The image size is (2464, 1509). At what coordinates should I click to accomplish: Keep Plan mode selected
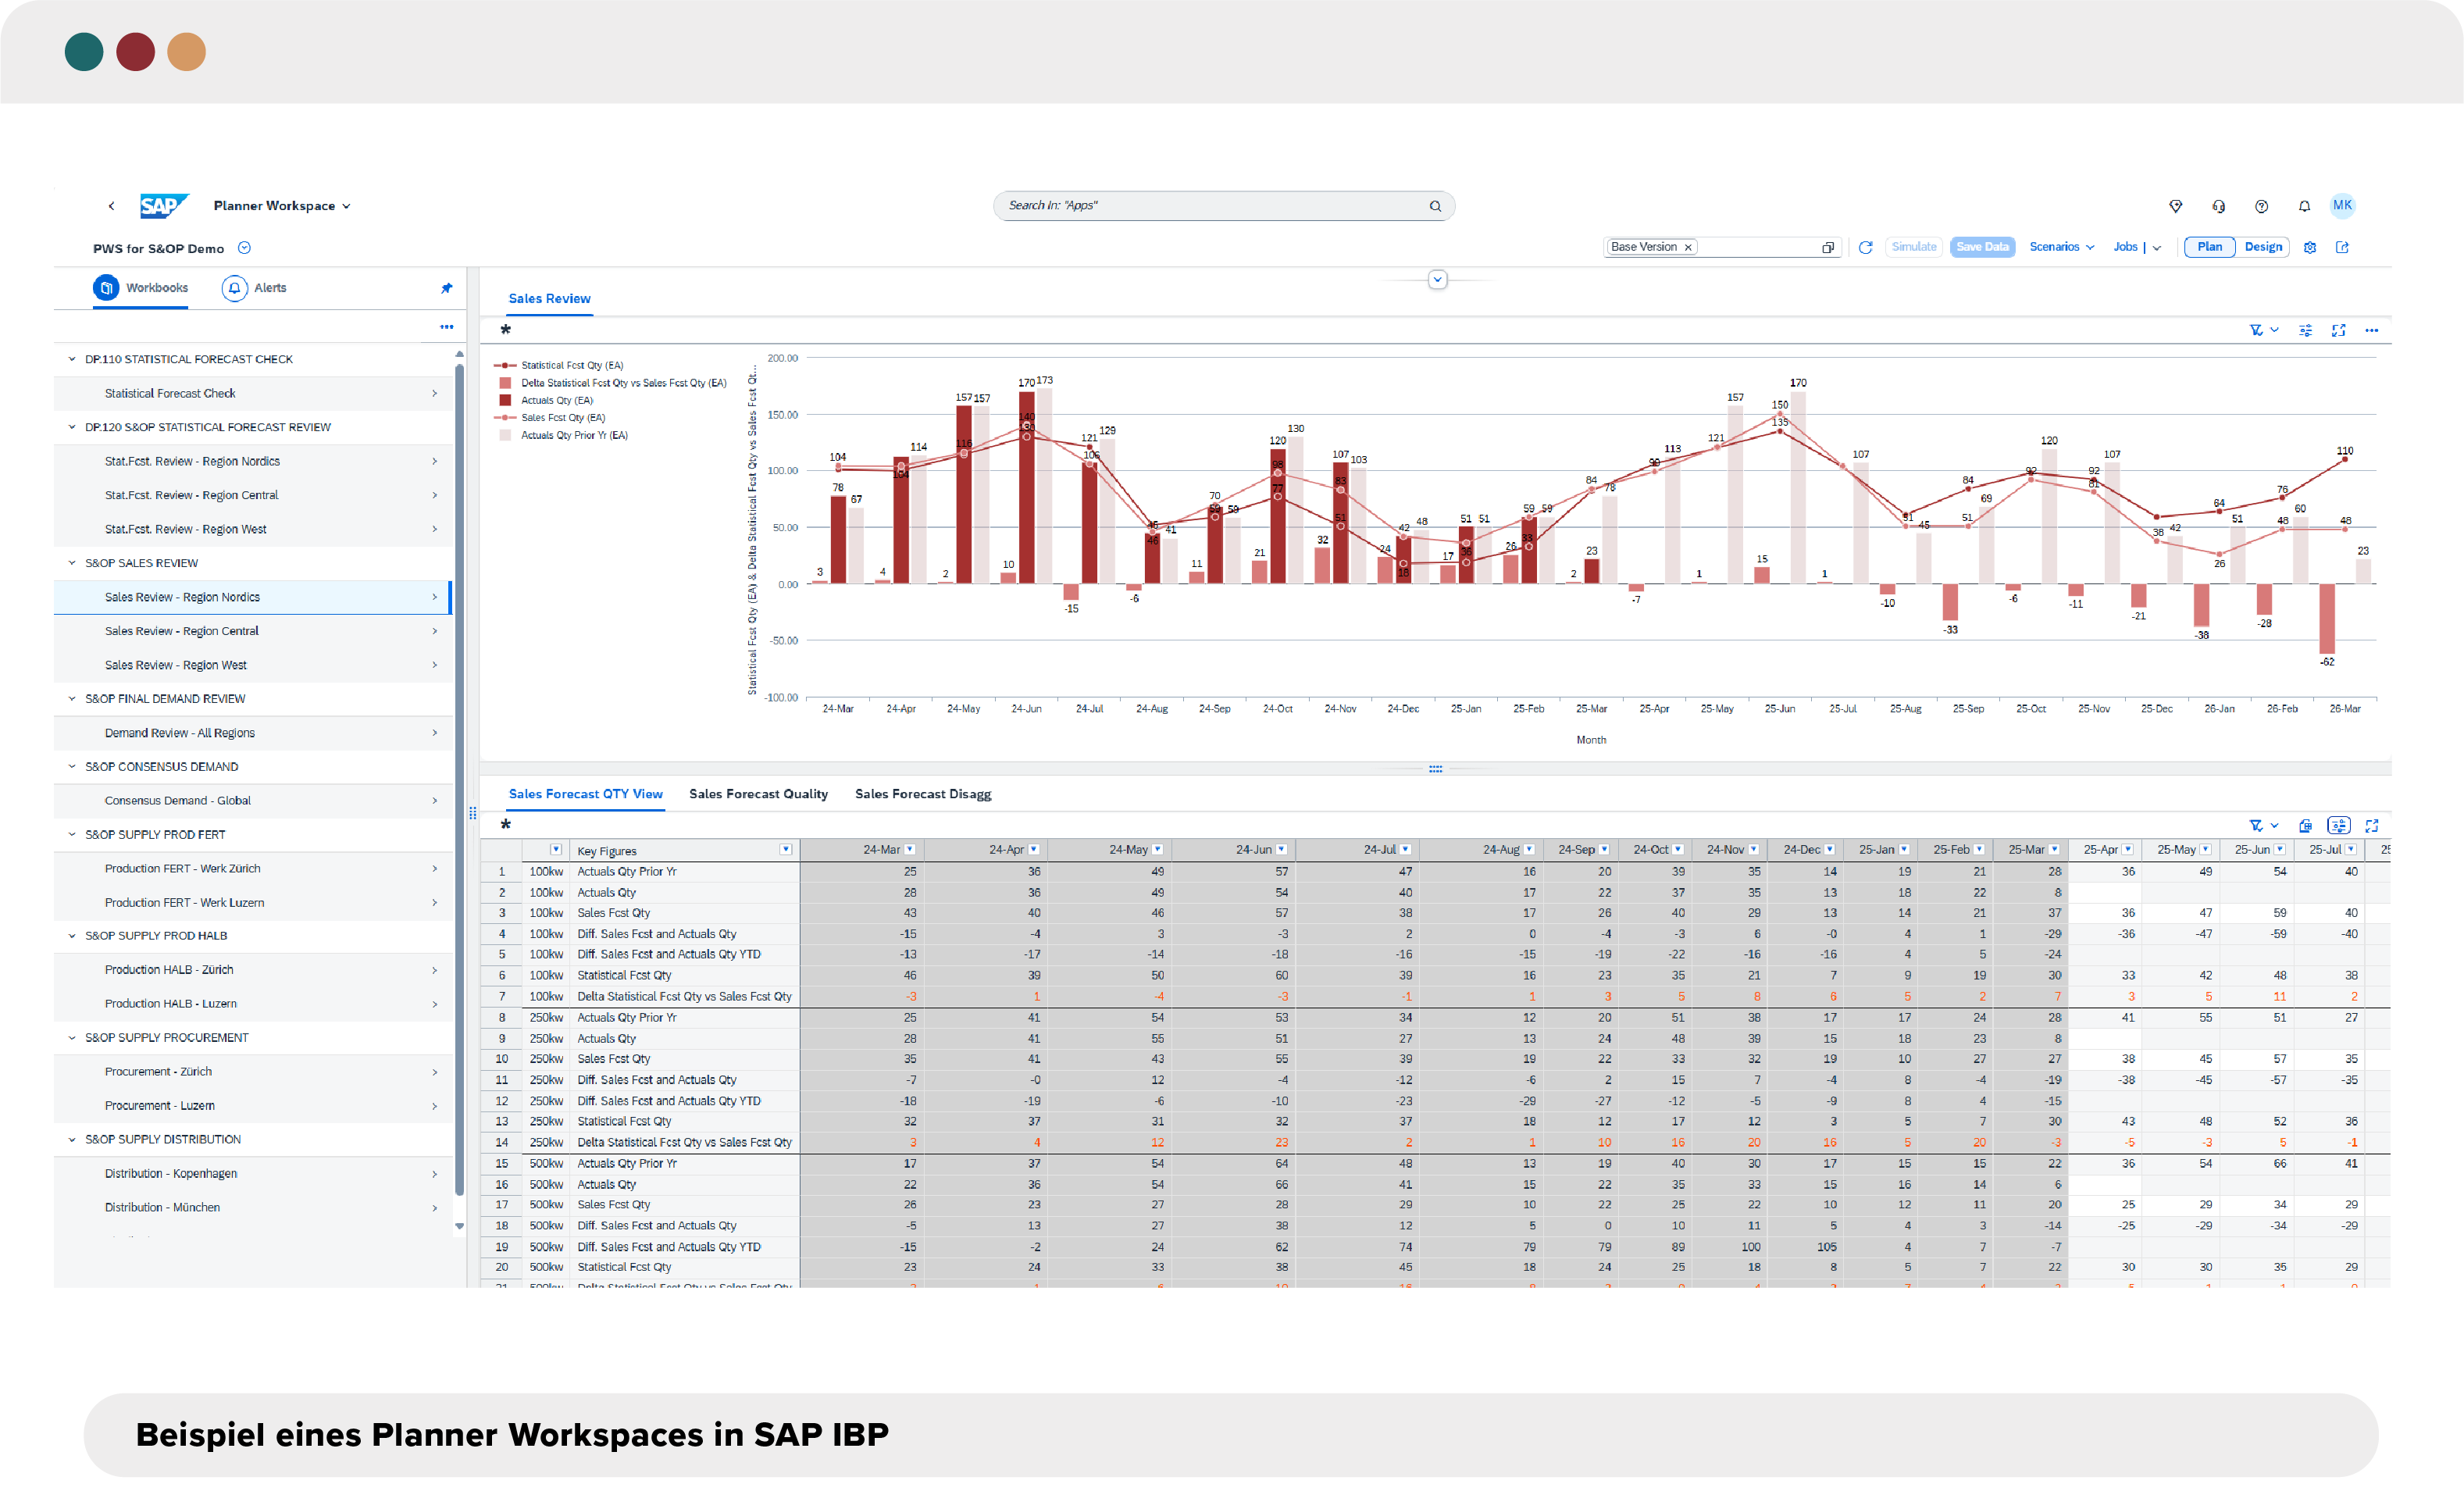pyautogui.click(x=2210, y=247)
